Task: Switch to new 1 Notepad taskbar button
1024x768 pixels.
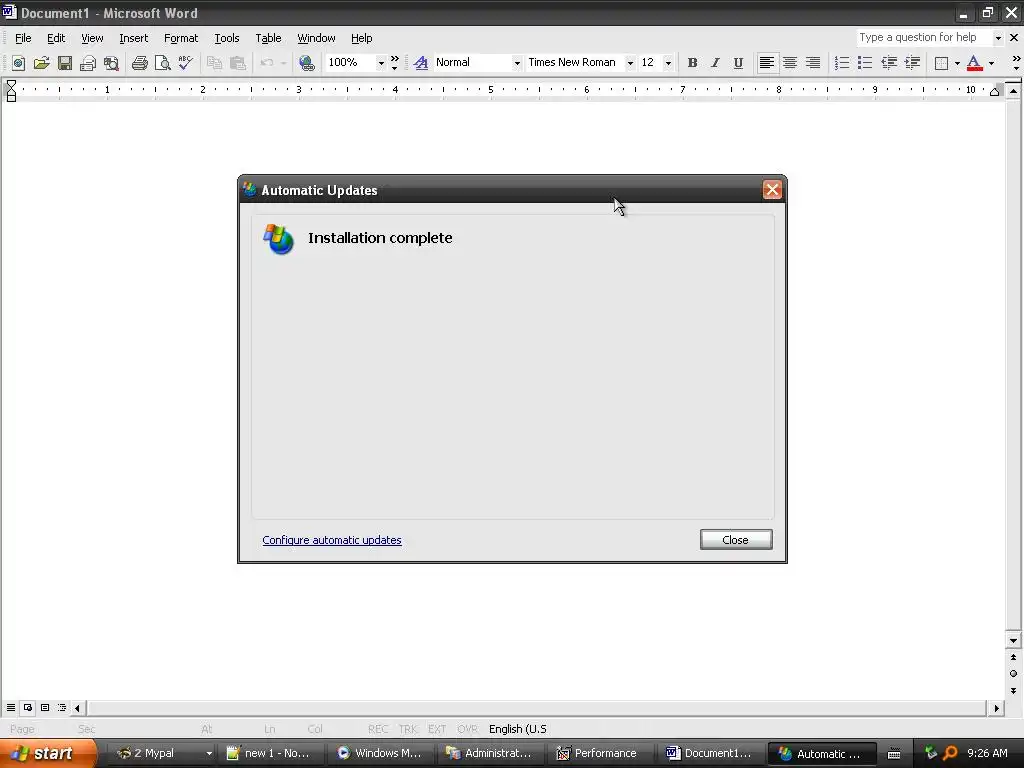Action: pos(269,753)
